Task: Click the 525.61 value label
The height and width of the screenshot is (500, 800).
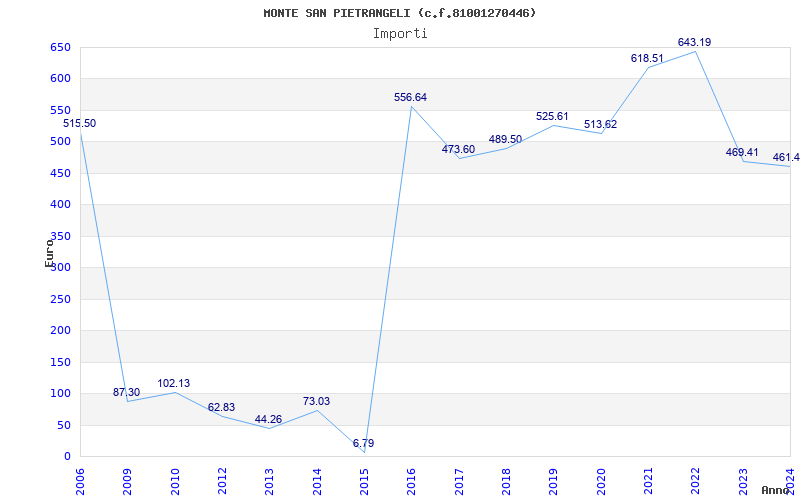Action: (552, 116)
